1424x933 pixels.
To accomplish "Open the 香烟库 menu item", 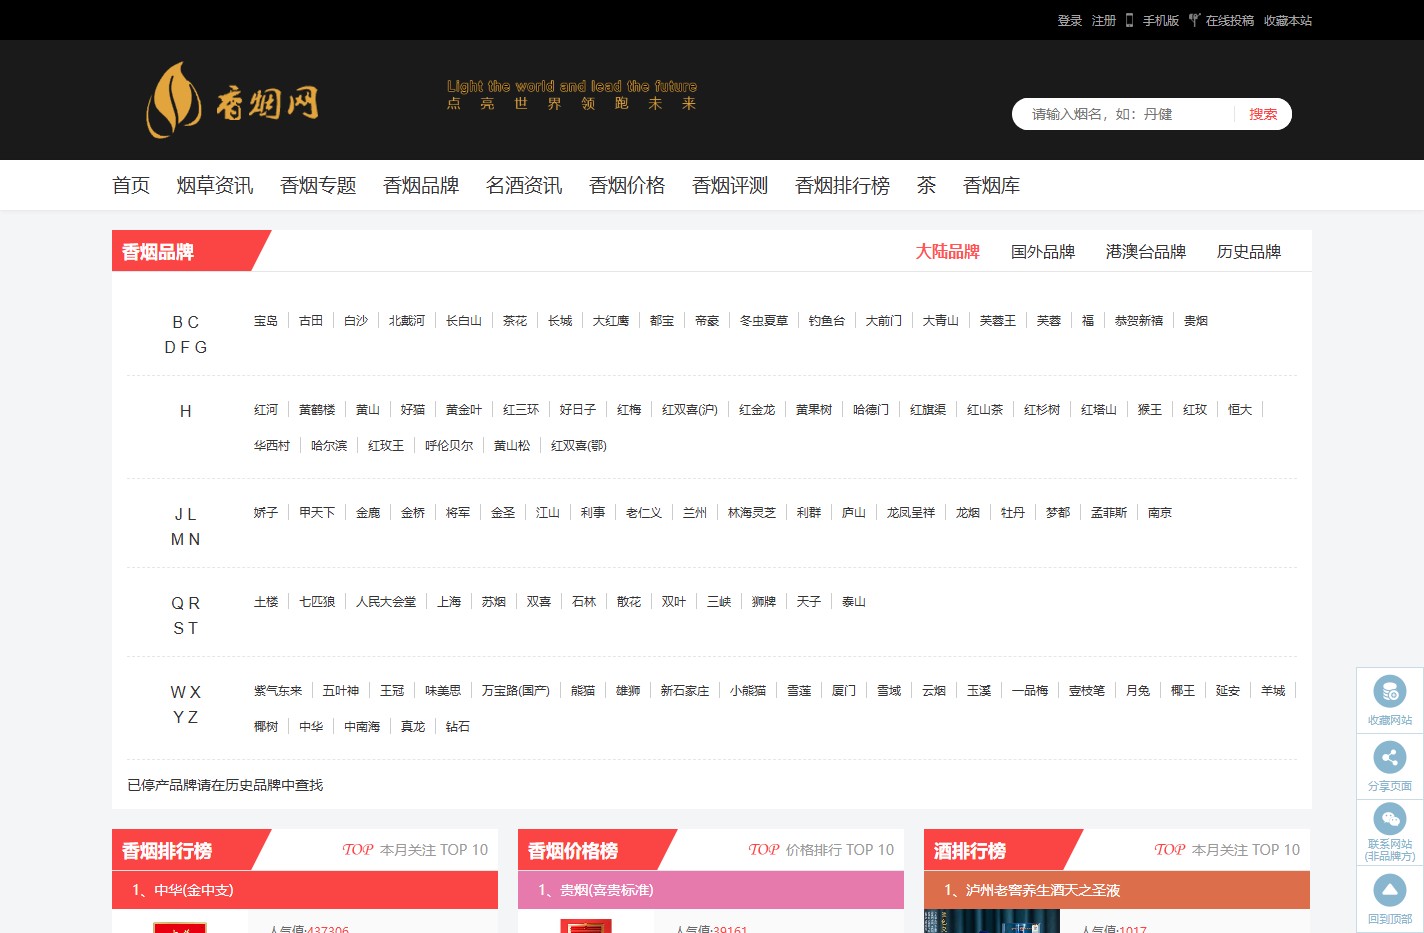I will tap(991, 185).
